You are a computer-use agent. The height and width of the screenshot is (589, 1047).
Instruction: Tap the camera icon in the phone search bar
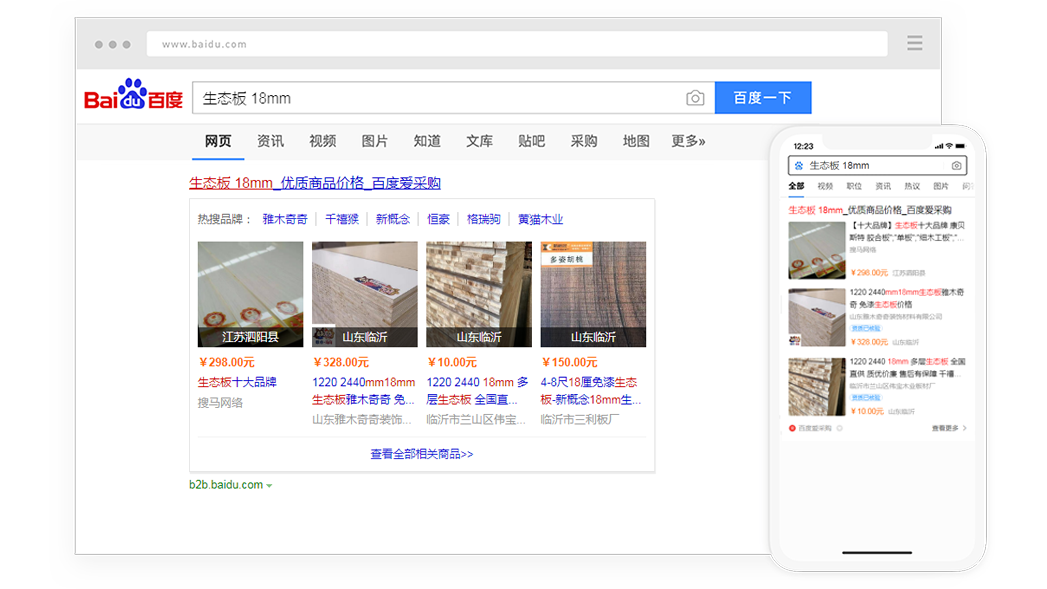pos(956,166)
